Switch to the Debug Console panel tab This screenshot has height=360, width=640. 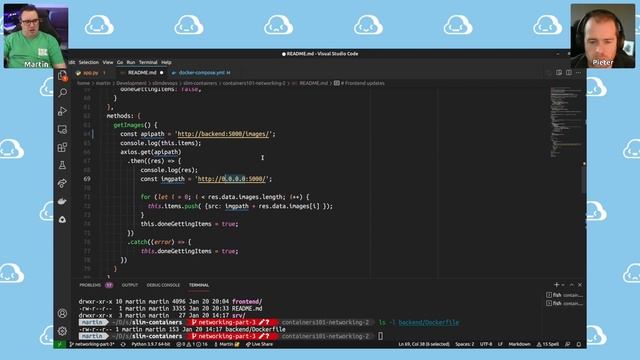[x=163, y=285]
